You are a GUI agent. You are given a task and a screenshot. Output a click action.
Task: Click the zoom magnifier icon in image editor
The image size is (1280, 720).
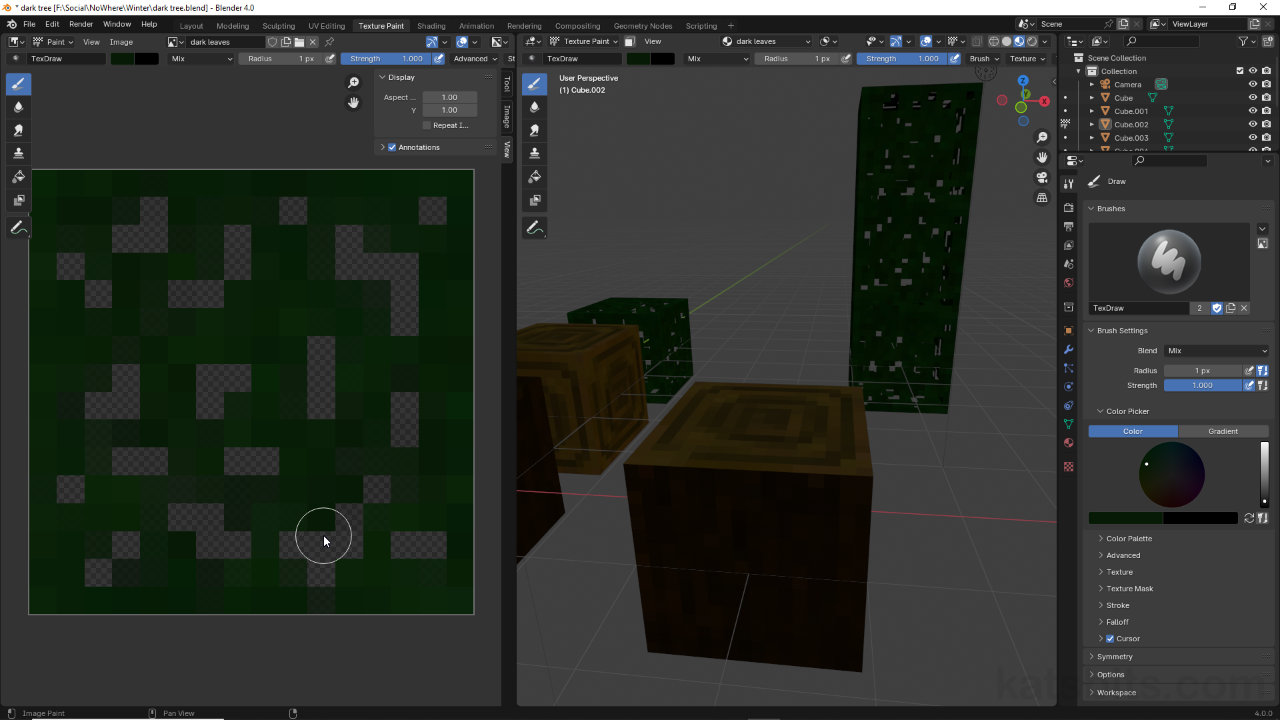[x=353, y=83]
